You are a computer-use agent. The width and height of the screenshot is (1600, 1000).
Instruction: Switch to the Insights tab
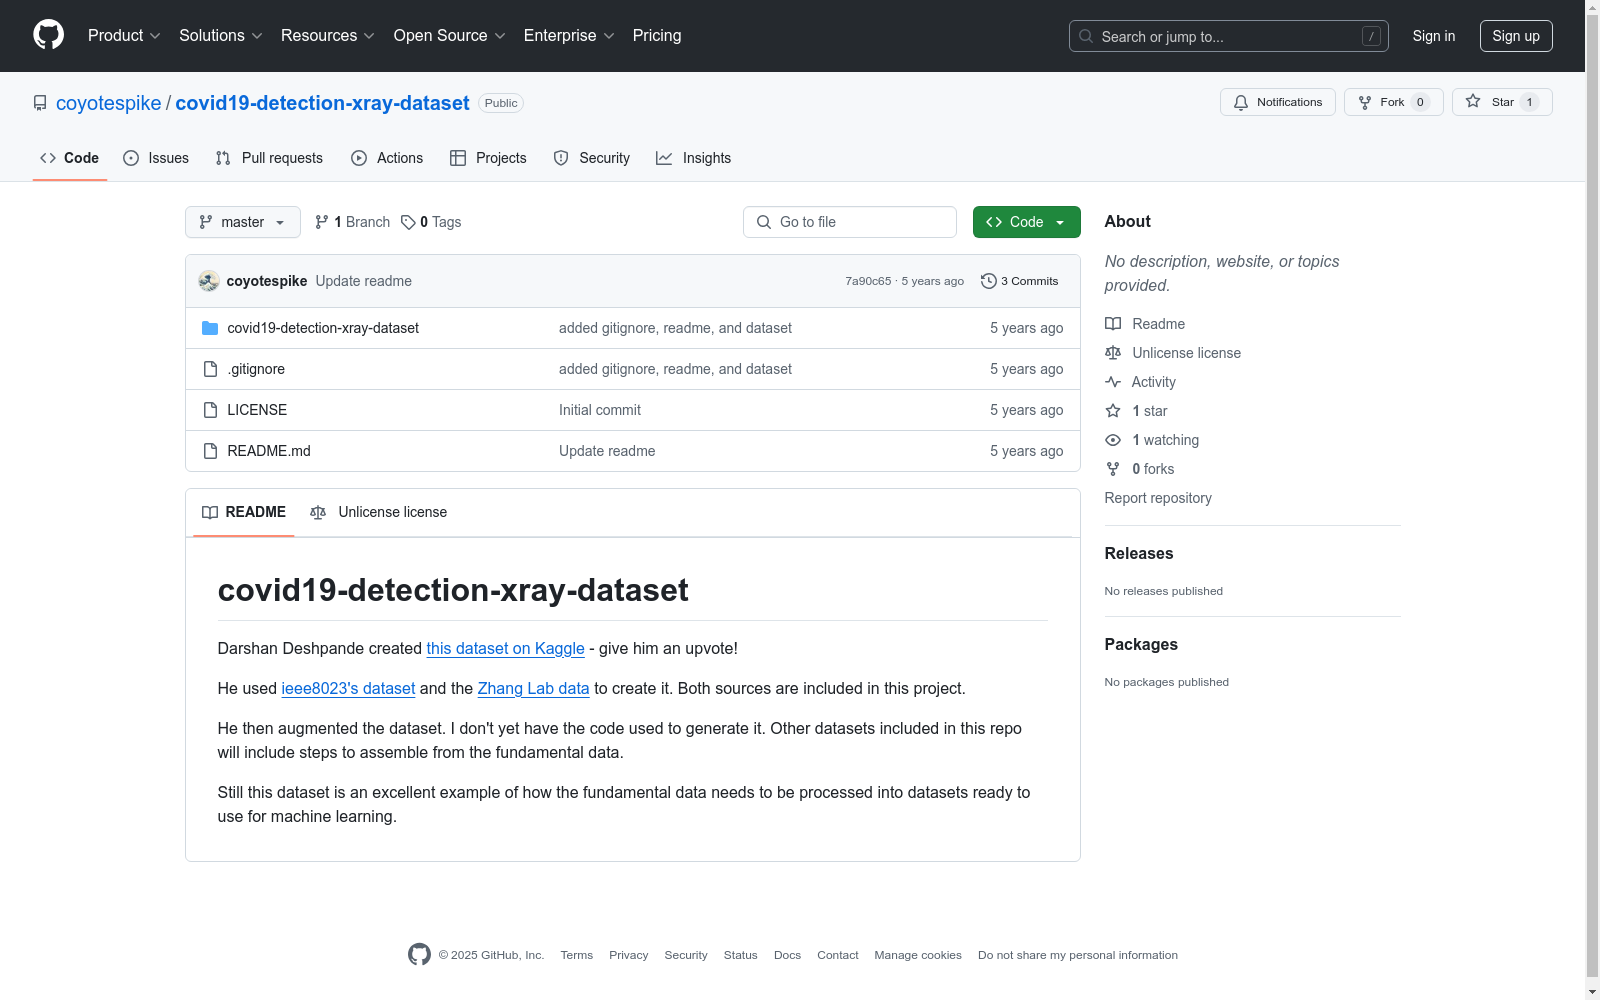tap(694, 158)
